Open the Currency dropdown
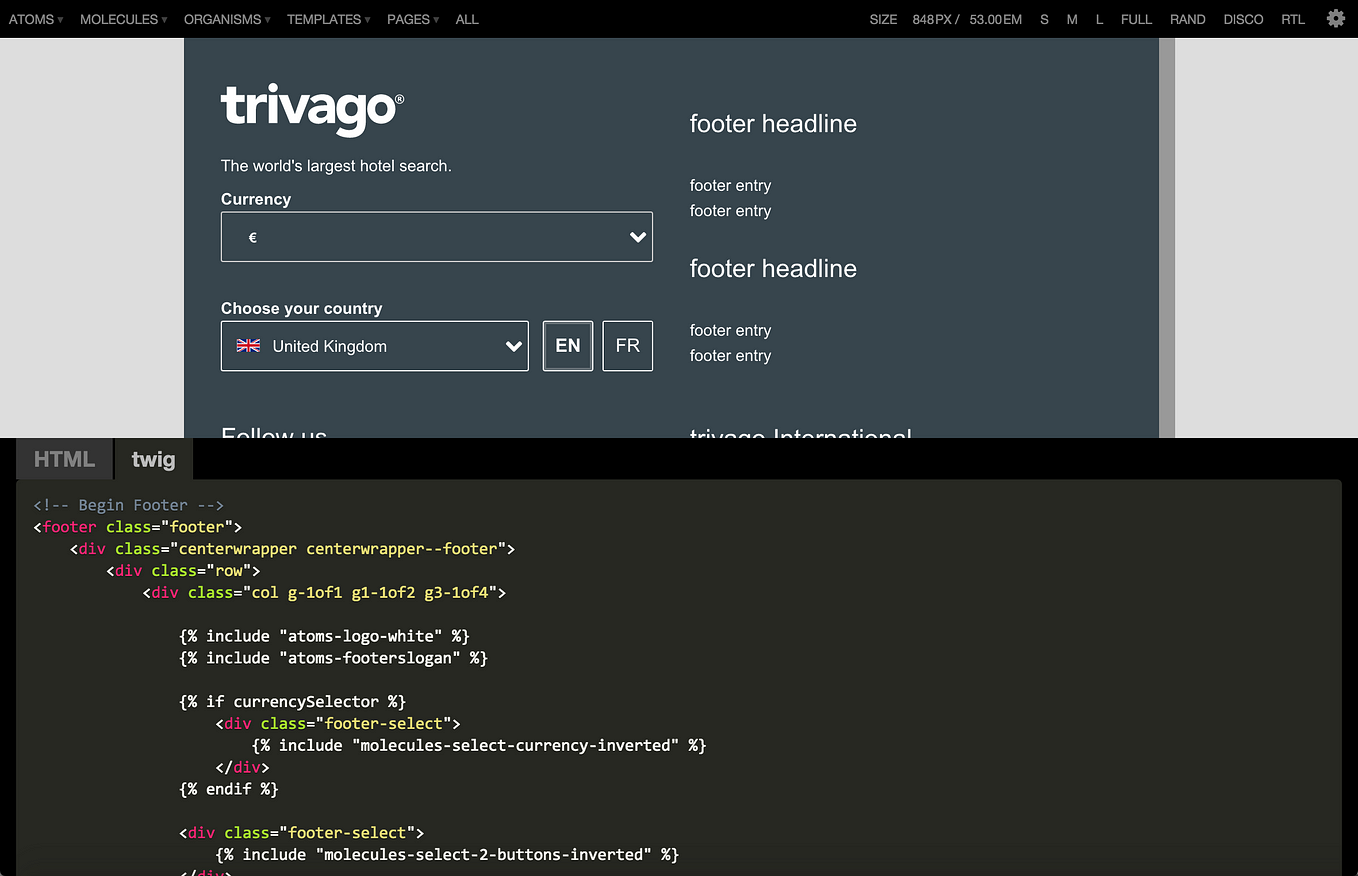 [x=436, y=236]
